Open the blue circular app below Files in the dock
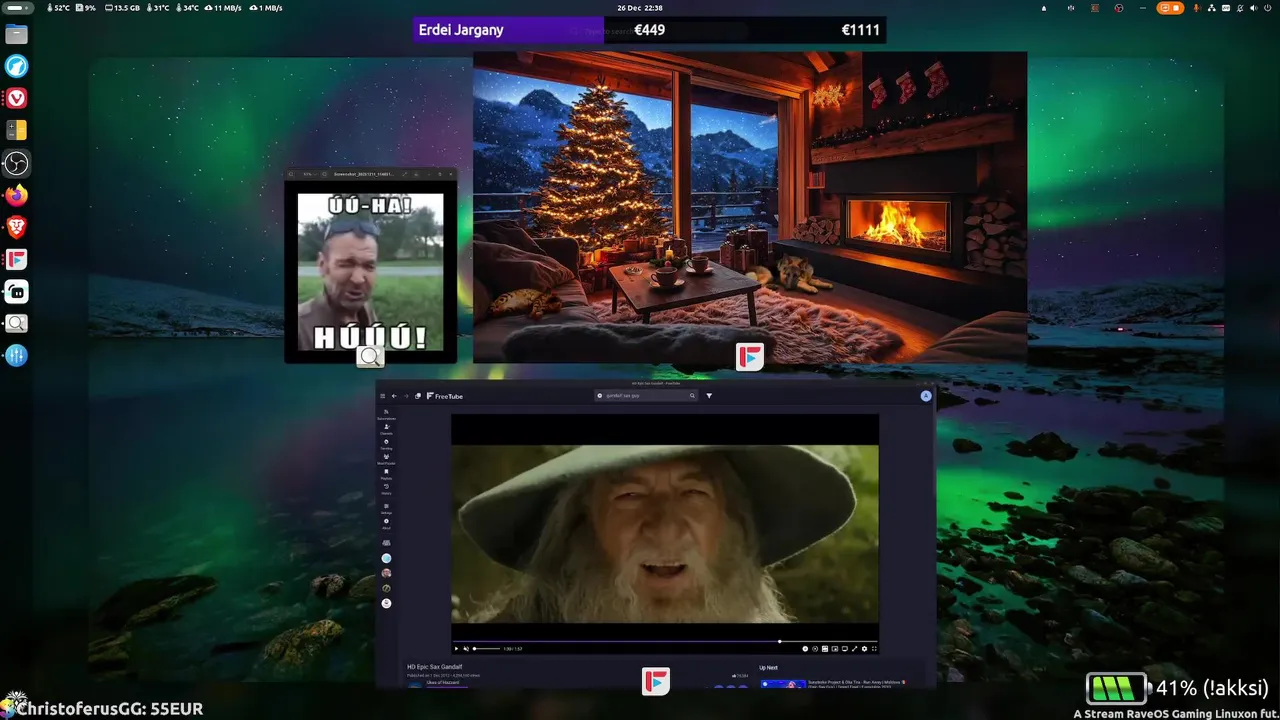 coord(16,66)
